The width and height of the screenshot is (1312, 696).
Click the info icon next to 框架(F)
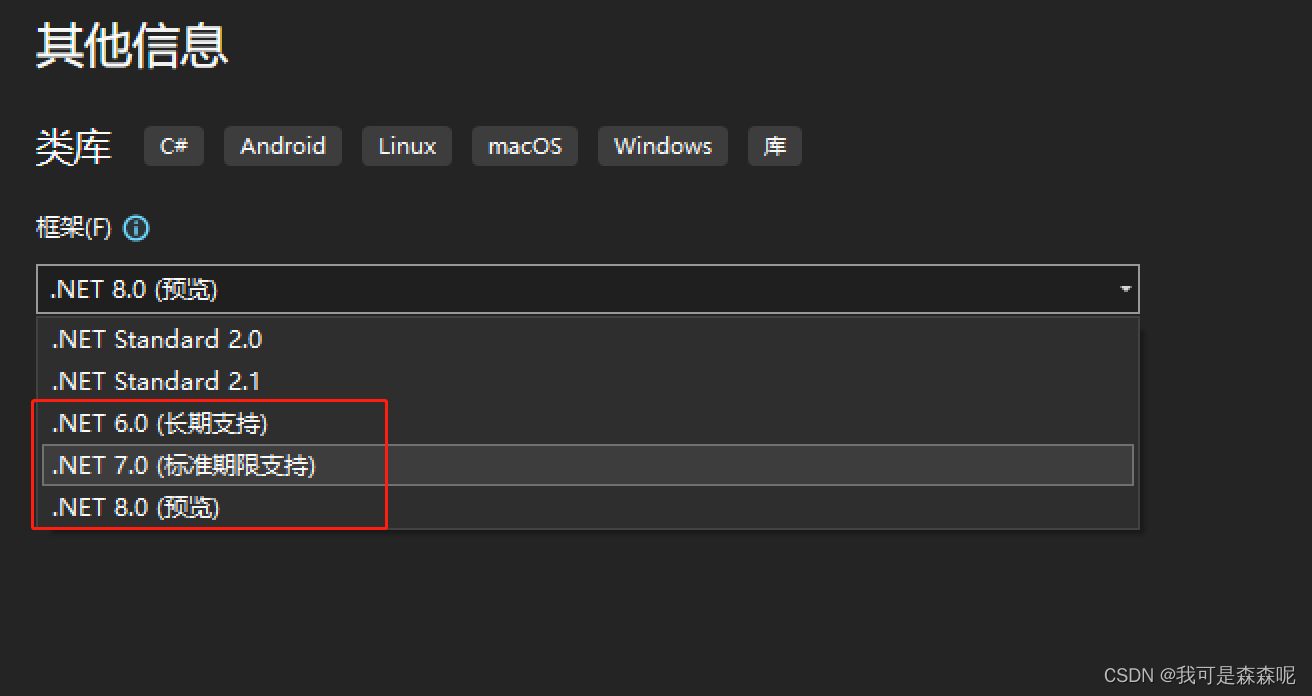tap(136, 228)
